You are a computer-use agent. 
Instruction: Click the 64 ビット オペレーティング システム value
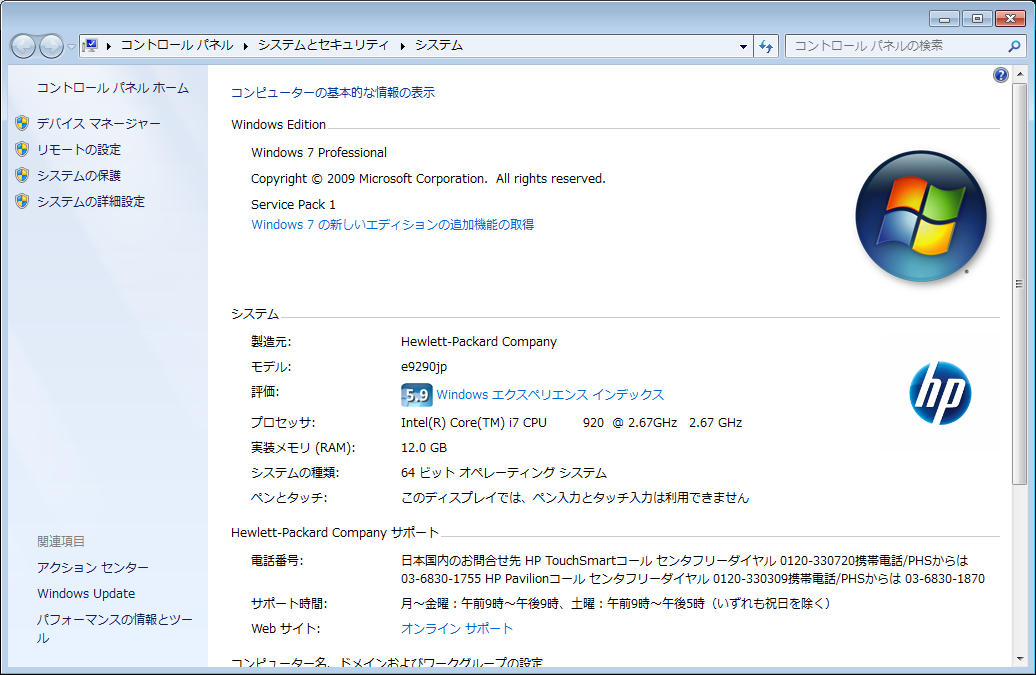pyautogui.click(x=503, y=473)
